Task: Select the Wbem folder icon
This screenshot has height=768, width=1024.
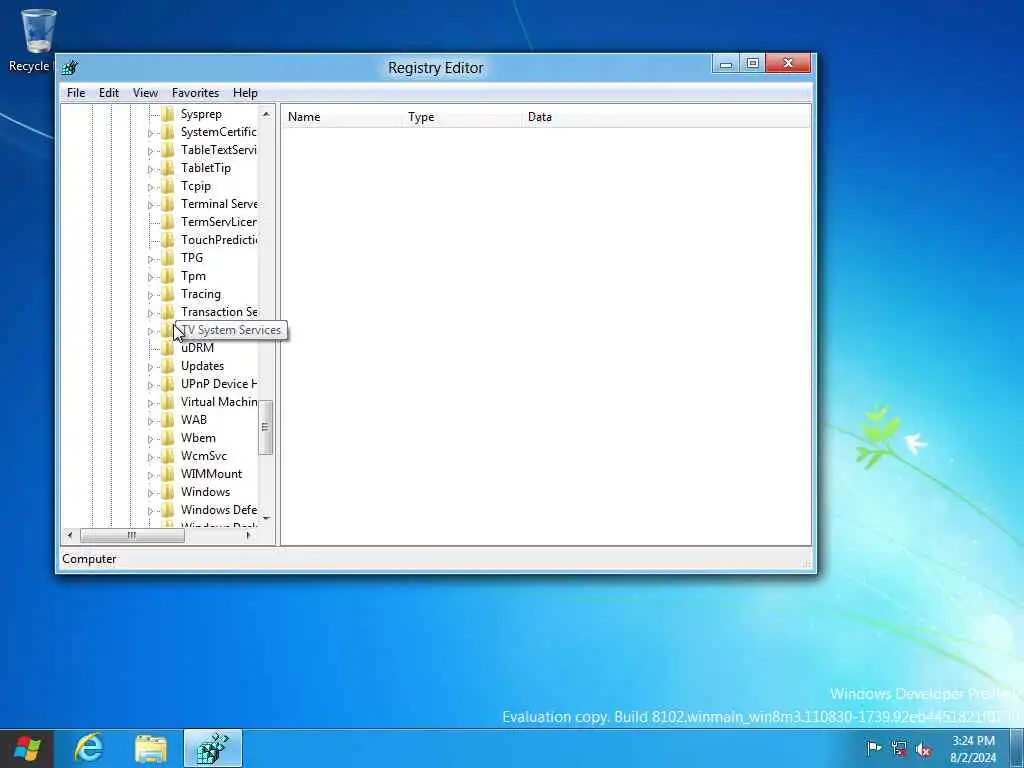Action: pyautogui.click(x=168, y=438)
